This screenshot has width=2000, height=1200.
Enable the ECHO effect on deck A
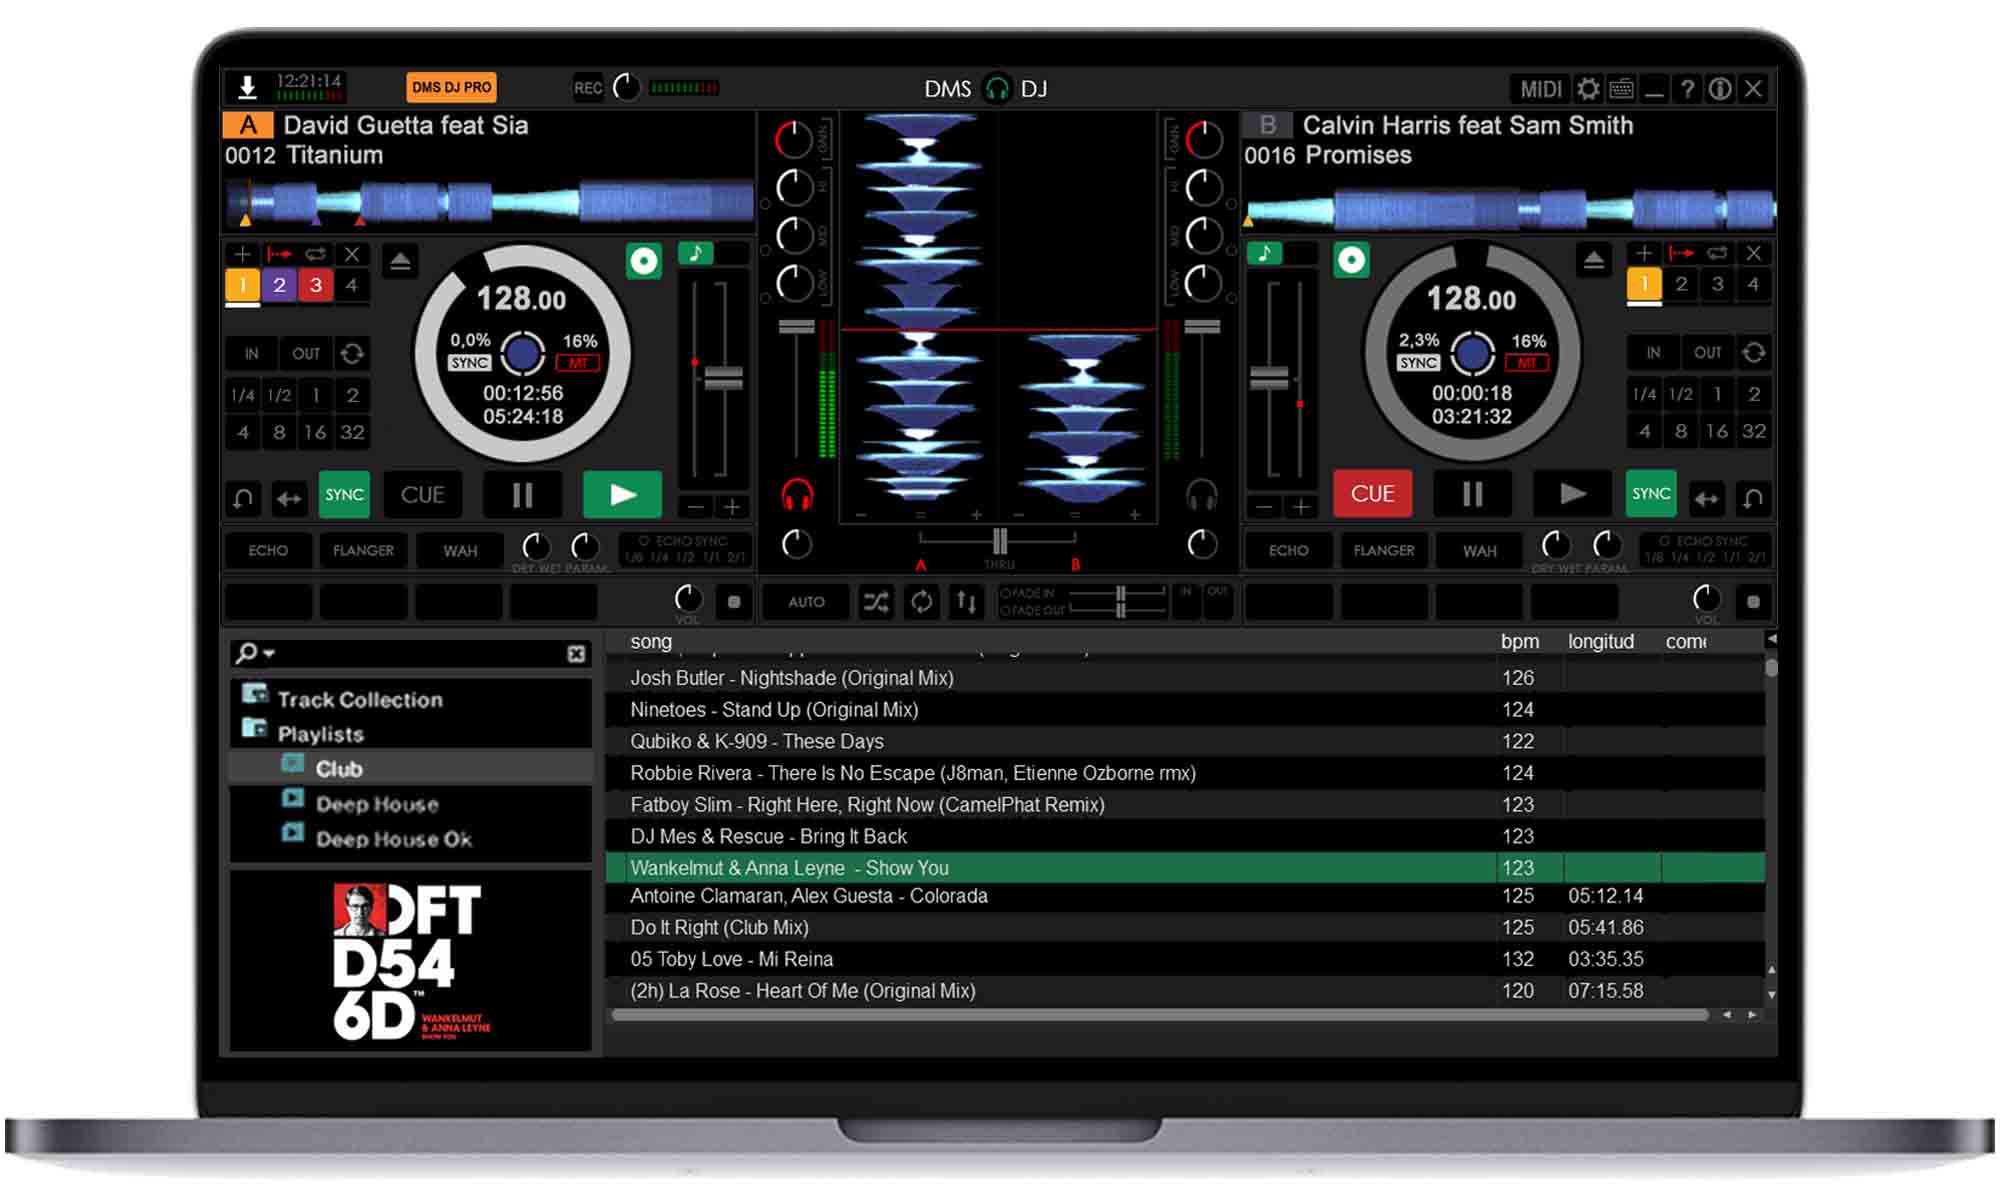click(x=268, y=551)
